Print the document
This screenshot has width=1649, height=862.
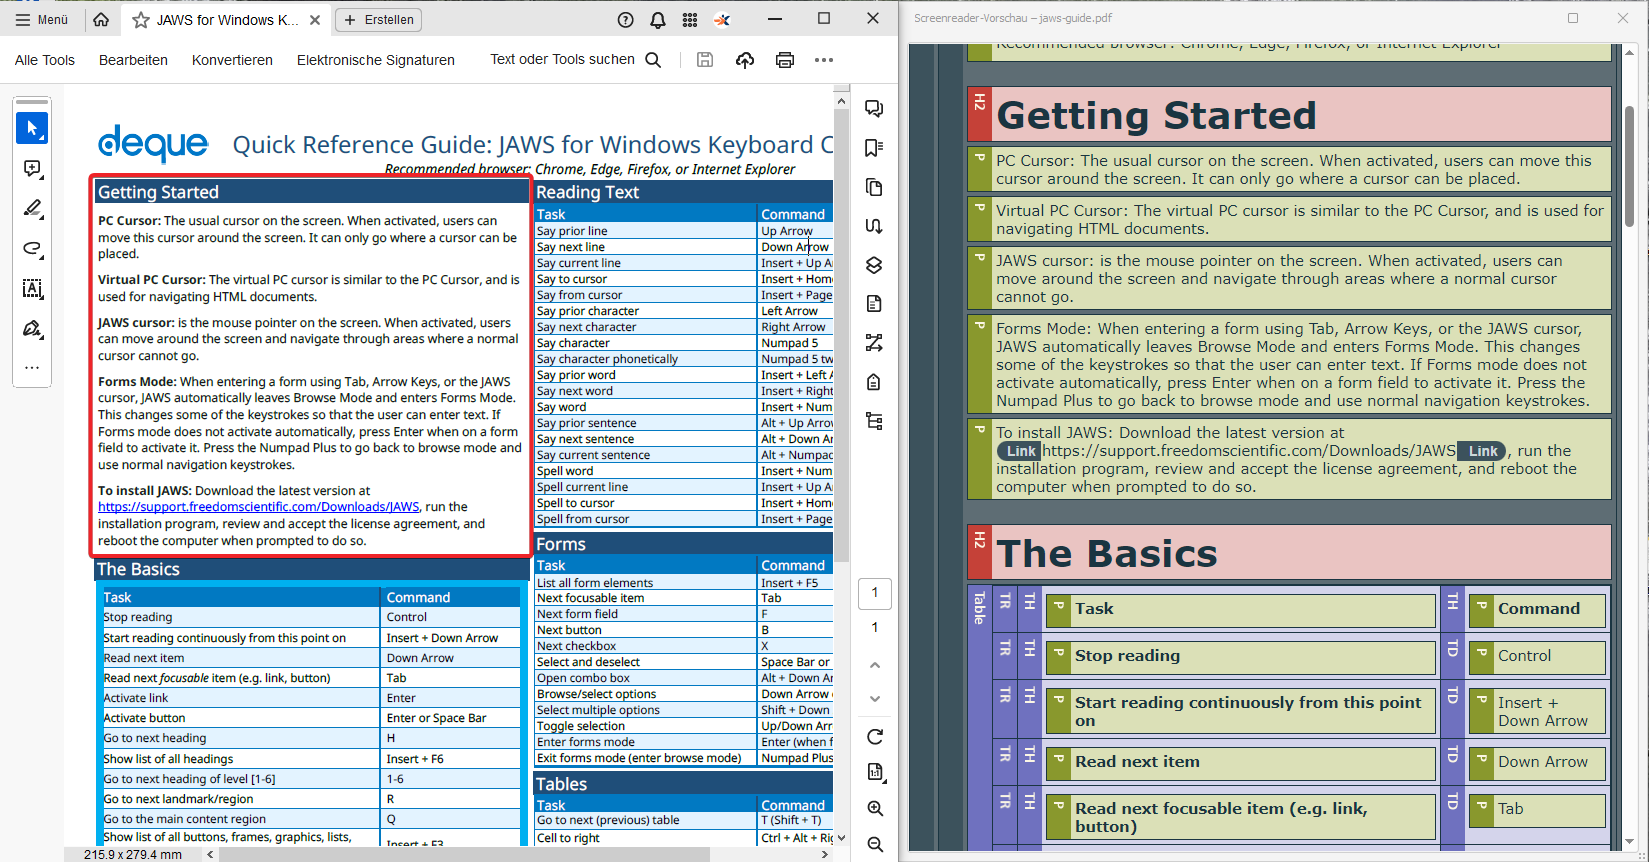pos(785,60)
